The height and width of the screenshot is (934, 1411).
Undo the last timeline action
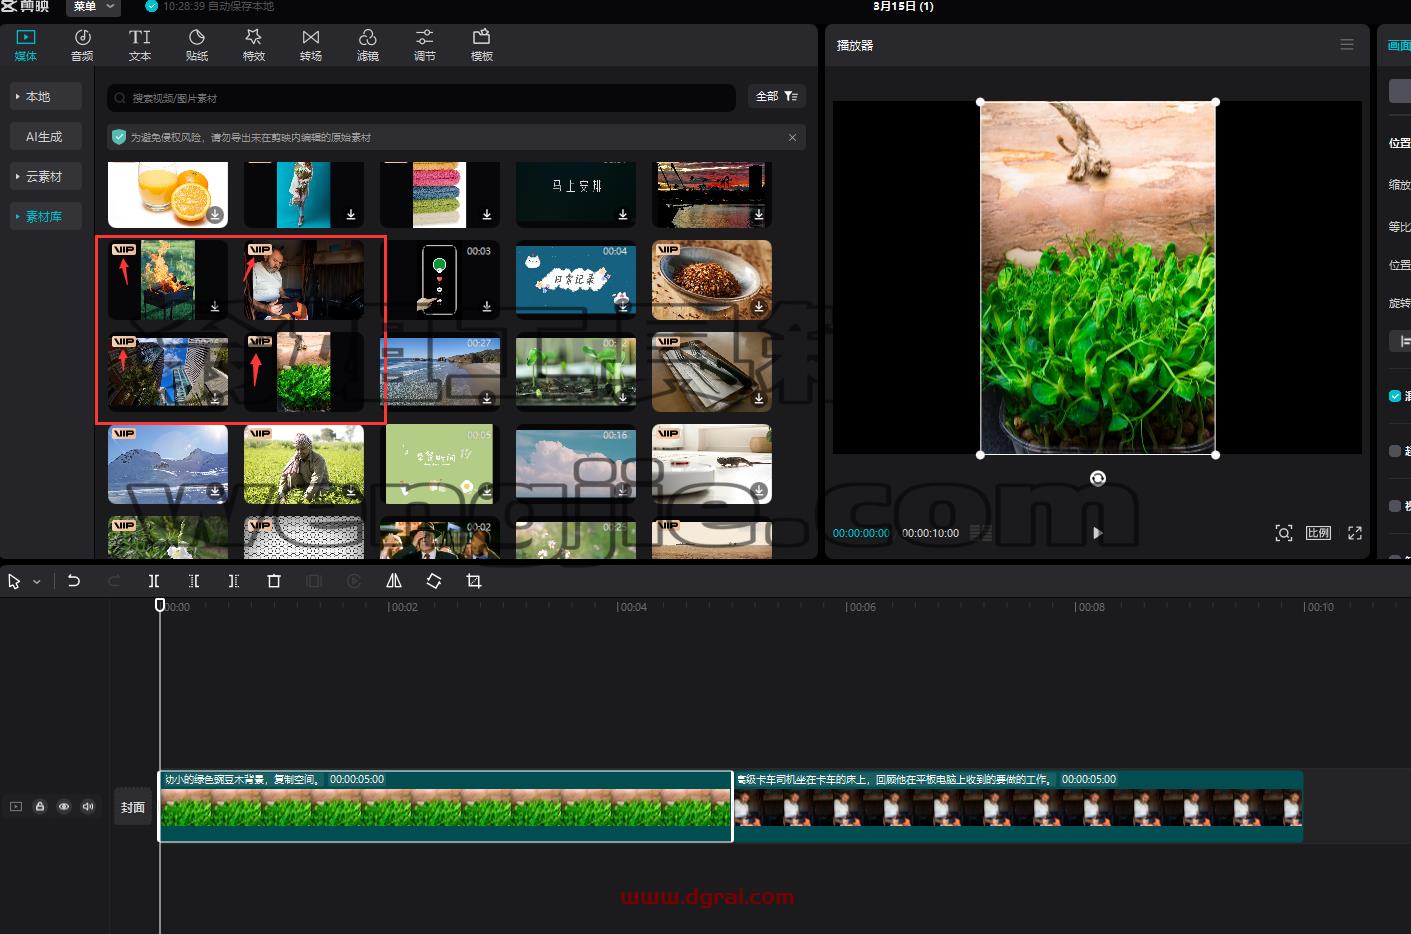[74, 581]
